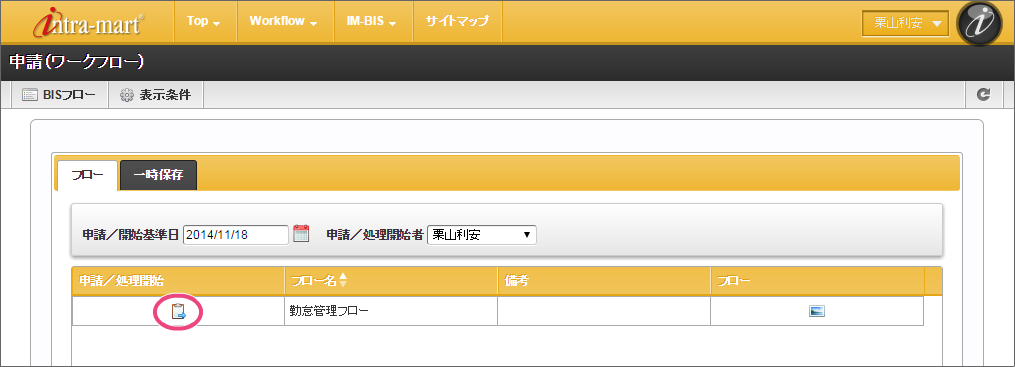The height and width of the screenshot is (367, 1015).
Task: Click the 申請/開始基準日 date field
Action: coord(236,234)
